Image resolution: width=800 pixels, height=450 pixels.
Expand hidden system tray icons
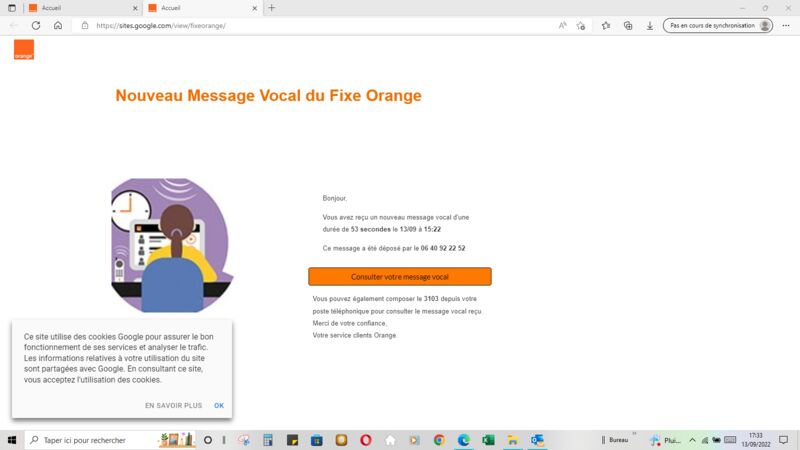point(692,440)
